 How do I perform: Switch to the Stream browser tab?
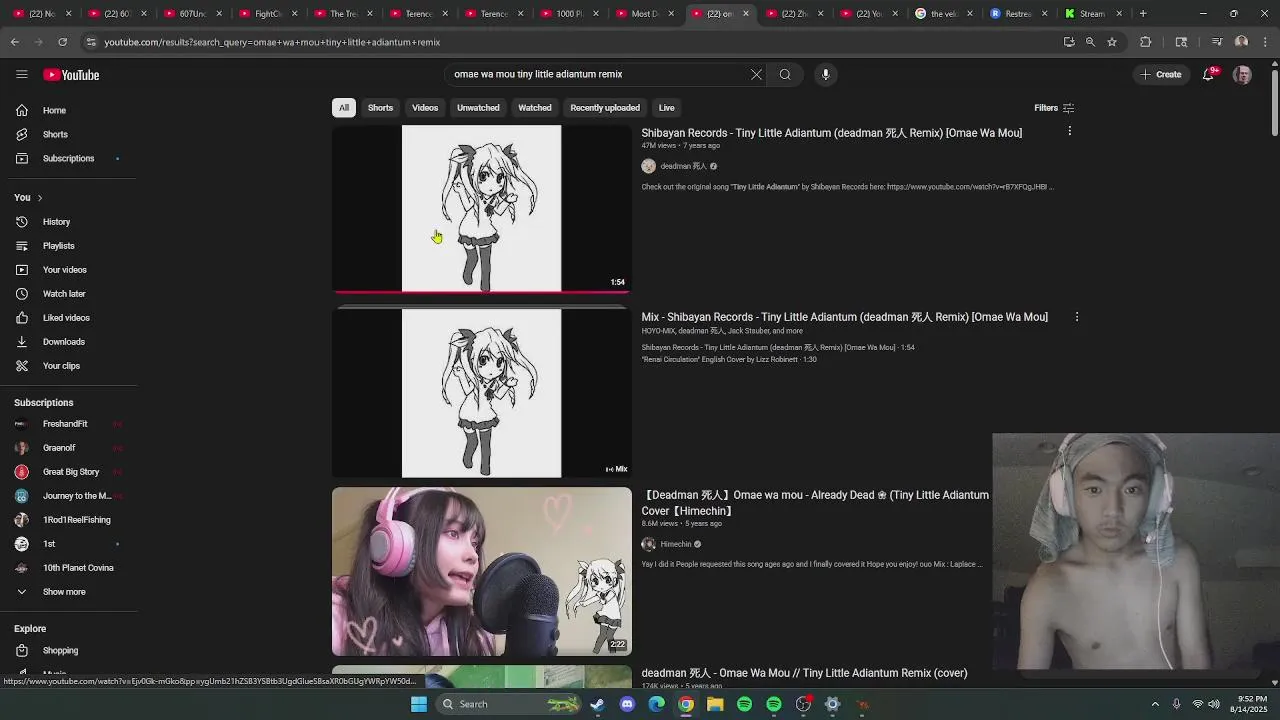(x=1092, y=13)
